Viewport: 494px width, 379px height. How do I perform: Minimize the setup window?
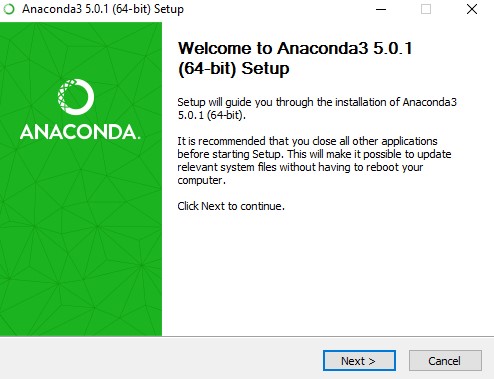point(381,9)
